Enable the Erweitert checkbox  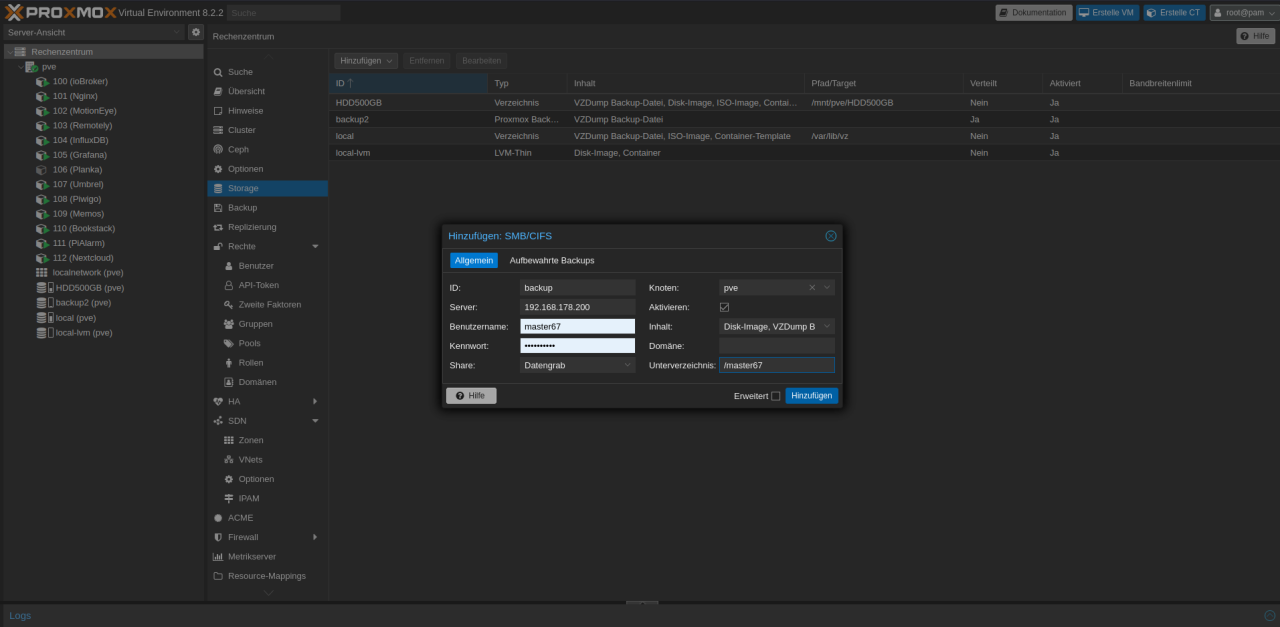(775, 396)
